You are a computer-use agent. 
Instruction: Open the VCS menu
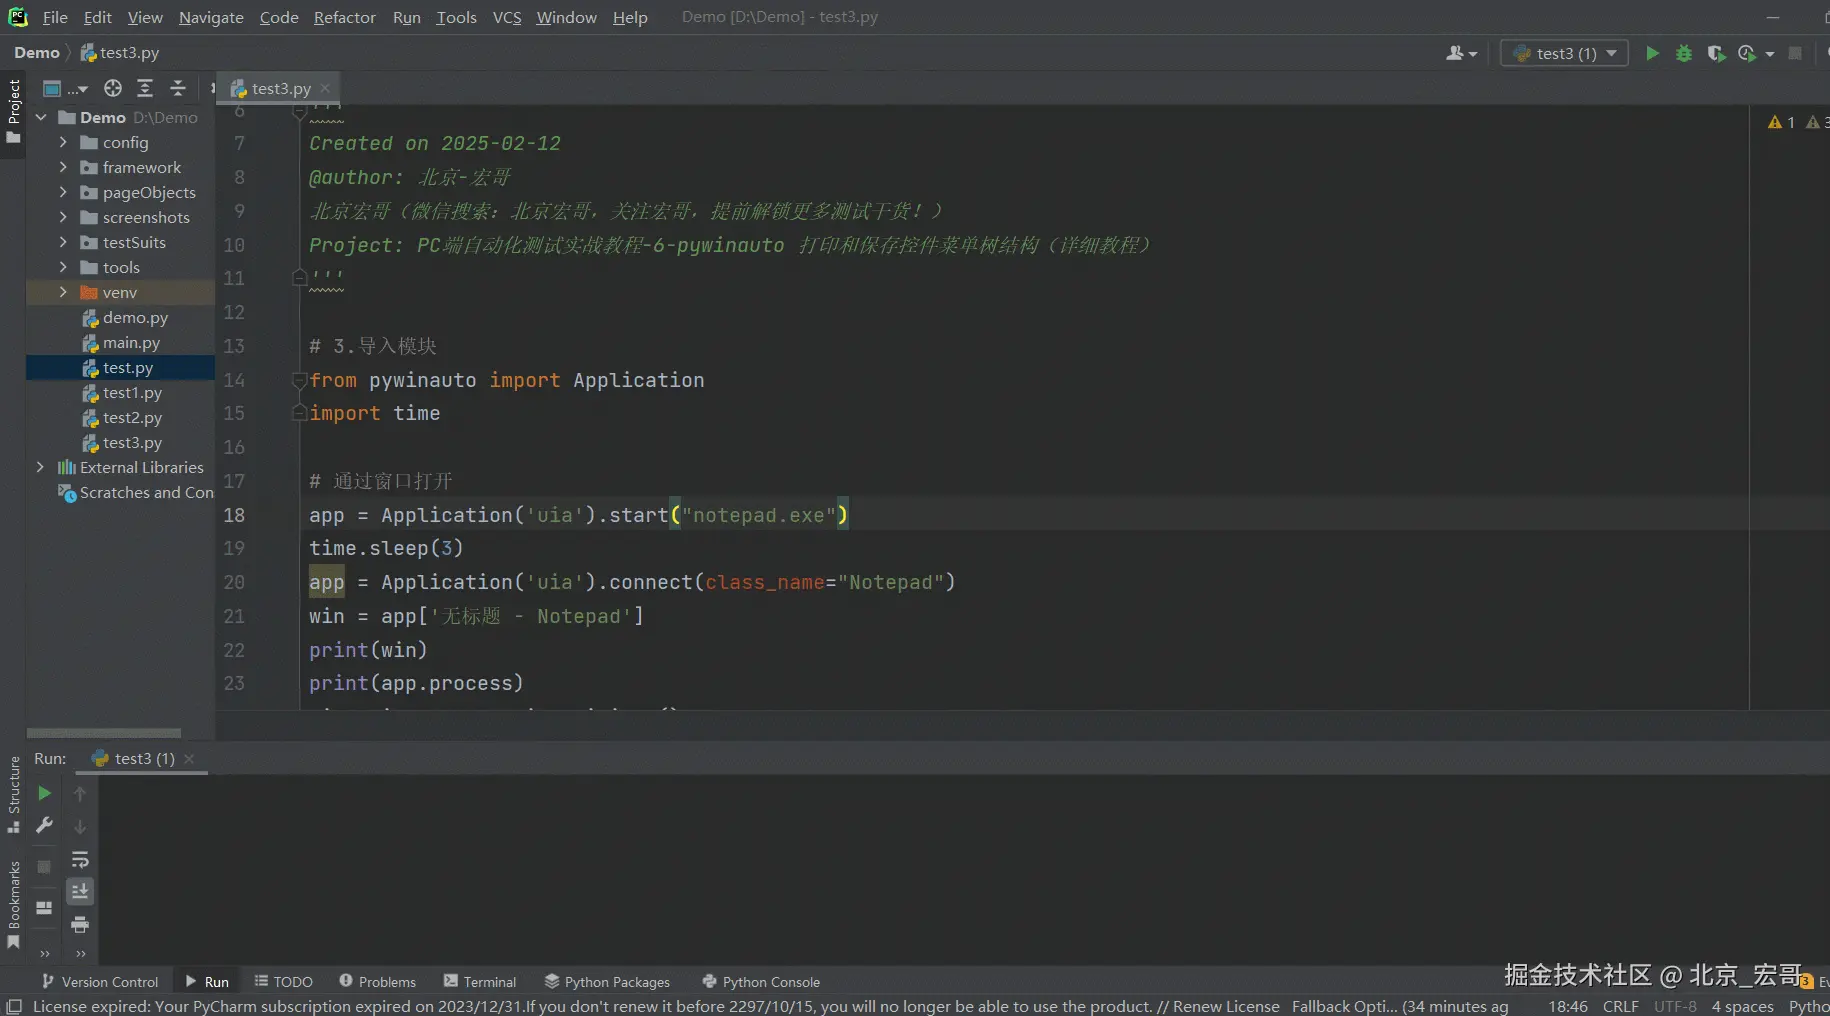(507, 17)
